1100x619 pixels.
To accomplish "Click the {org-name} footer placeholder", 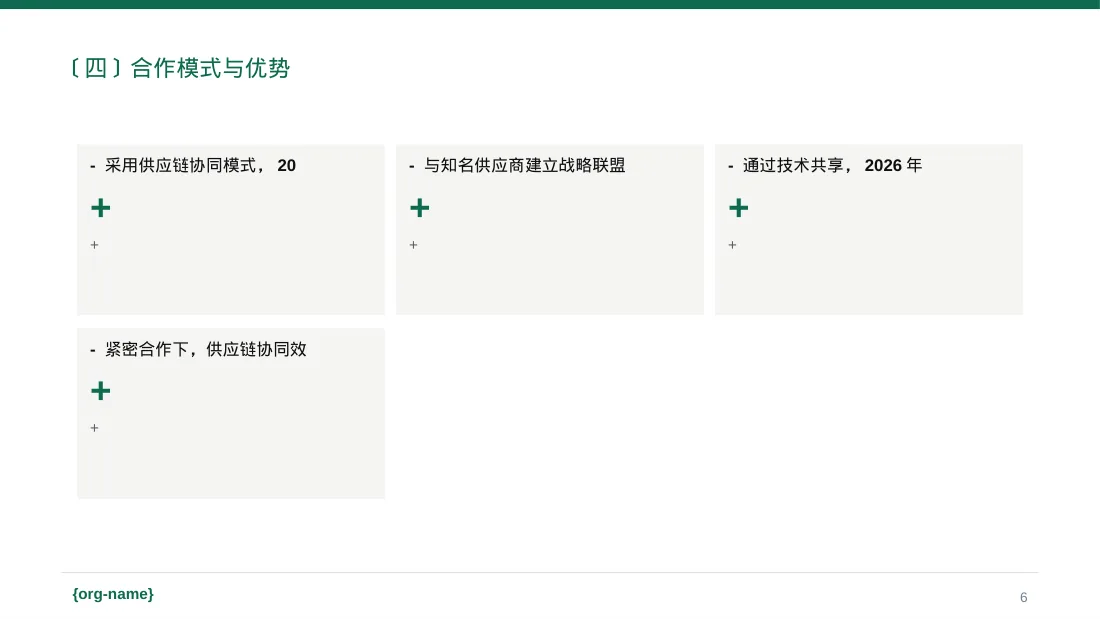I will coord(113,594).
